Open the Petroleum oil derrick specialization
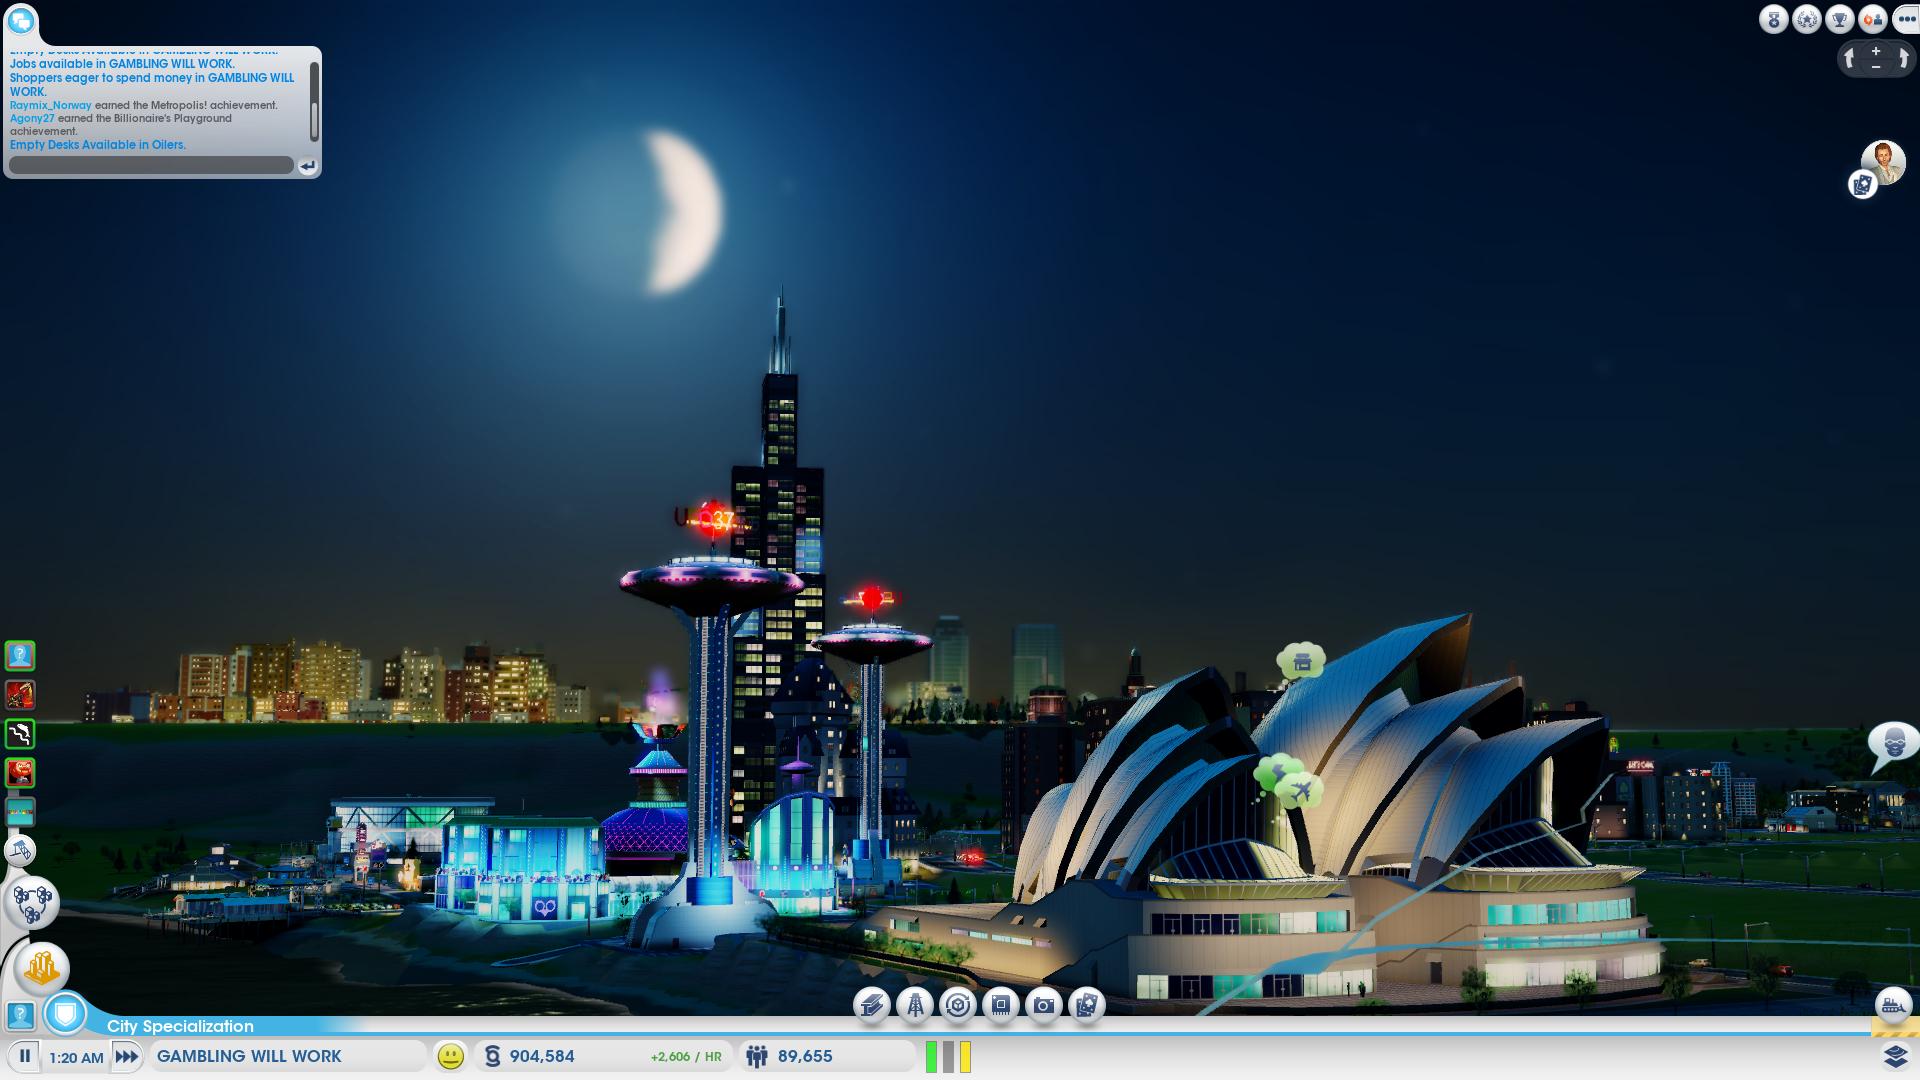 (914, 1005)
